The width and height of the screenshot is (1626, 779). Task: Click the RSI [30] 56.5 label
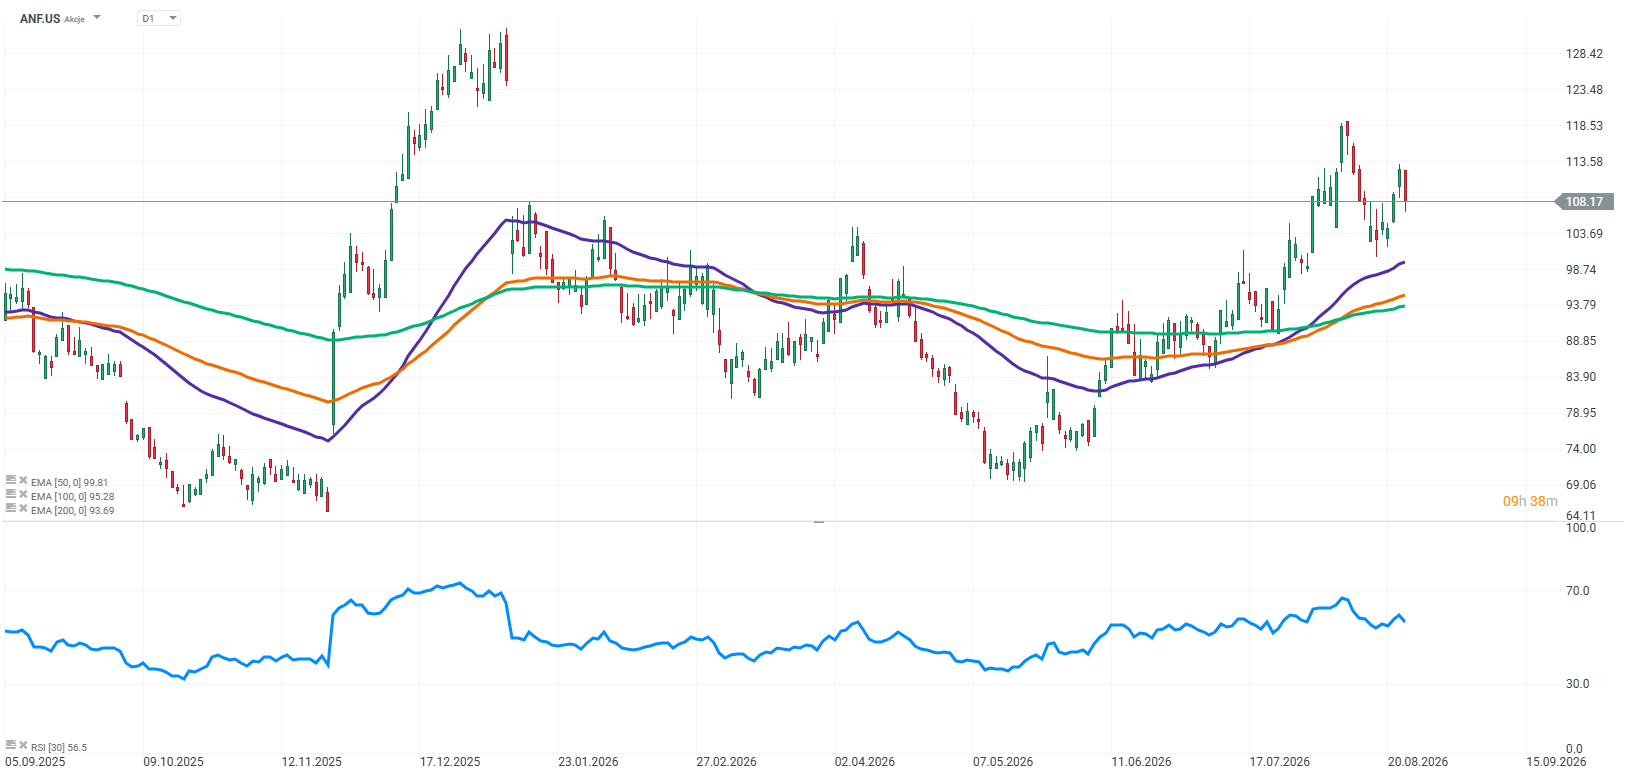click(x=59, y=747)
